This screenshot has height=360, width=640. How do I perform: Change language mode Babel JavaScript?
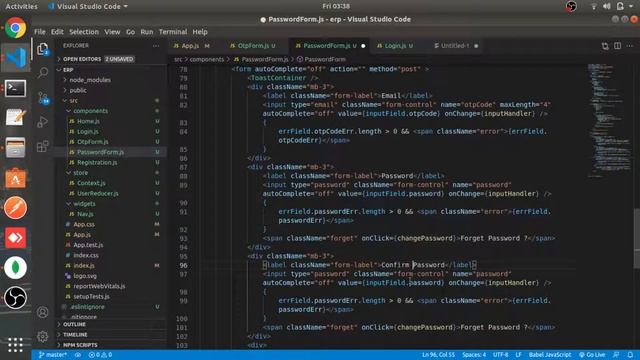coord(550,355)
